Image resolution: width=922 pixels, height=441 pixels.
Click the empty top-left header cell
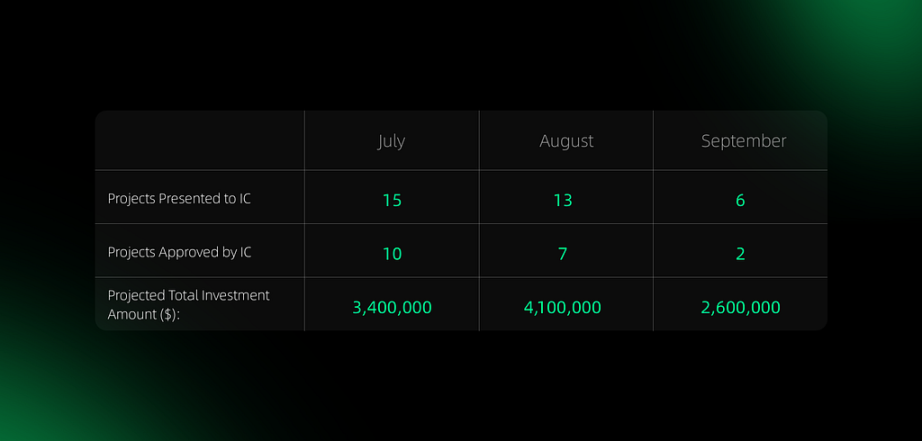click(199, 140)
